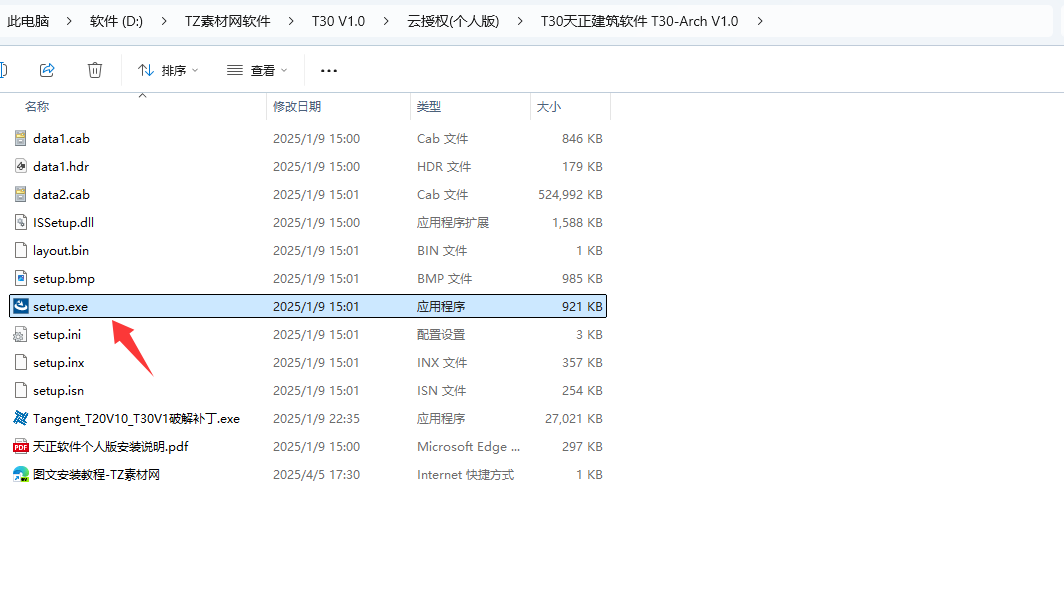Select the data1.hdr file name

tap(61, 166)
